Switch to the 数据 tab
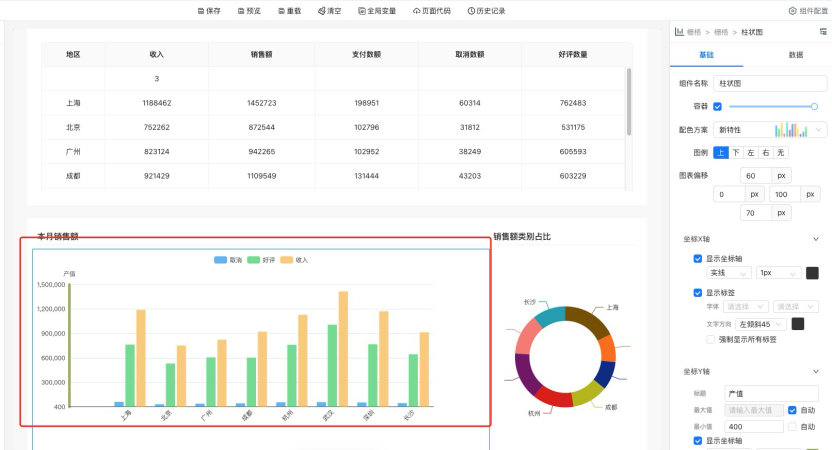Screen dimensions: 832x450 click(x=795, y=55)
